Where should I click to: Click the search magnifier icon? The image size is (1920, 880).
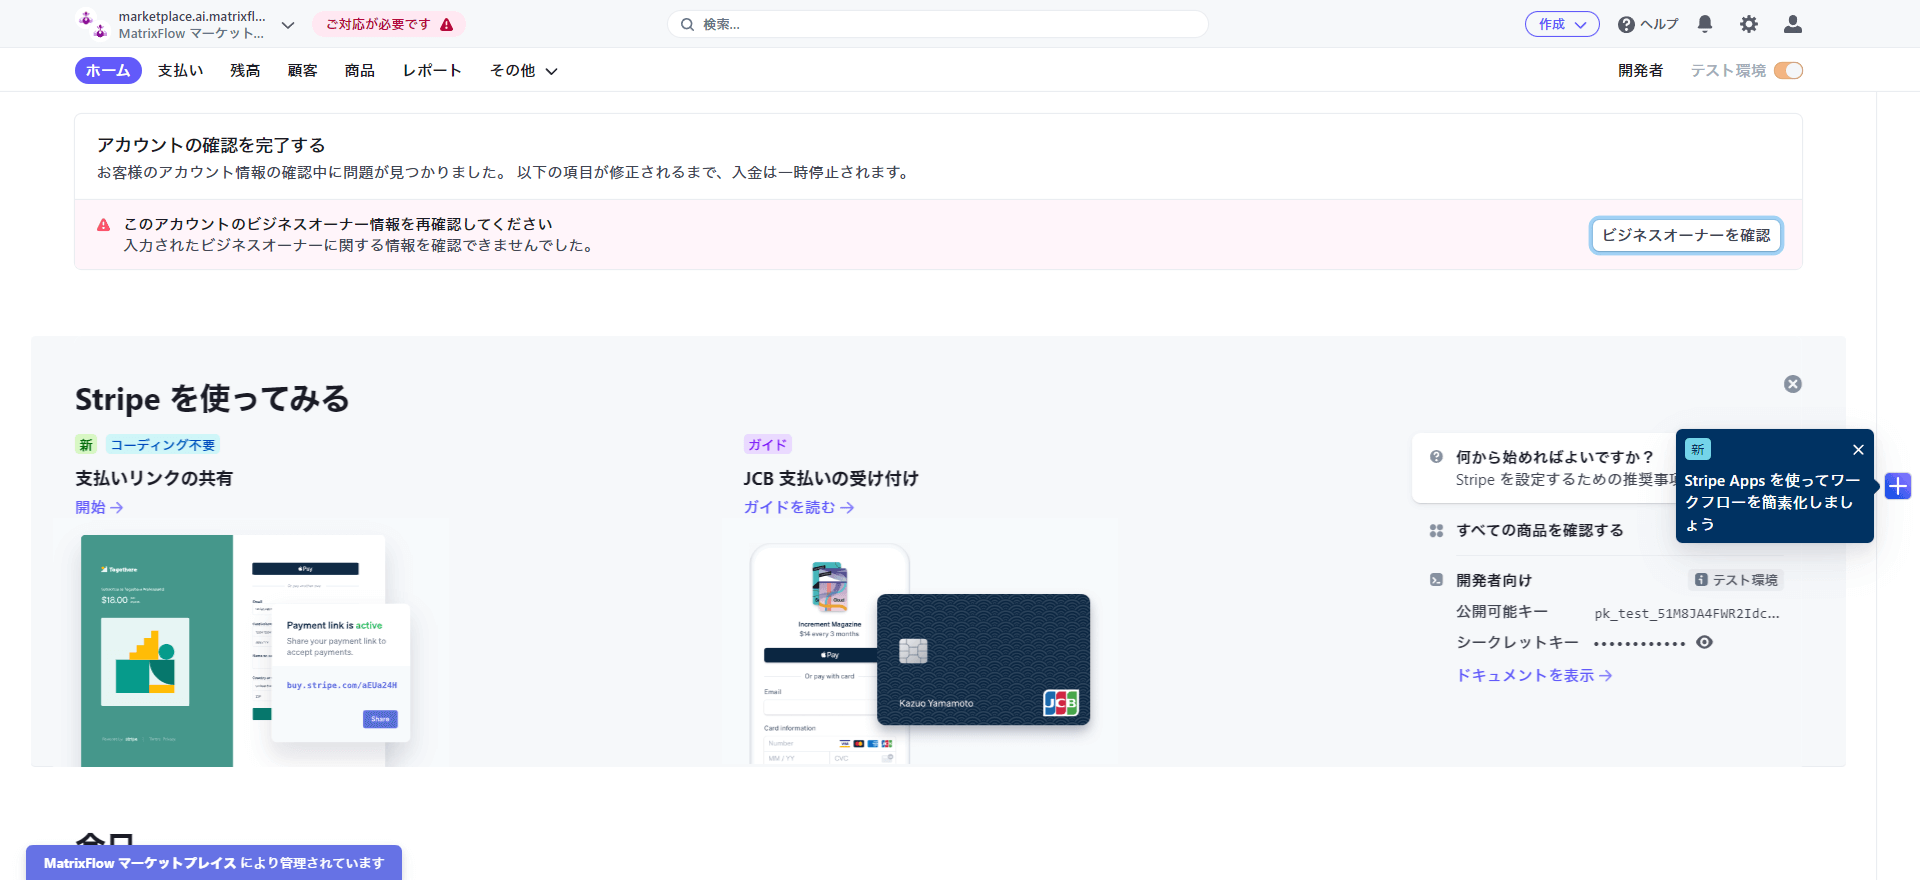click(x=687, y=24)
